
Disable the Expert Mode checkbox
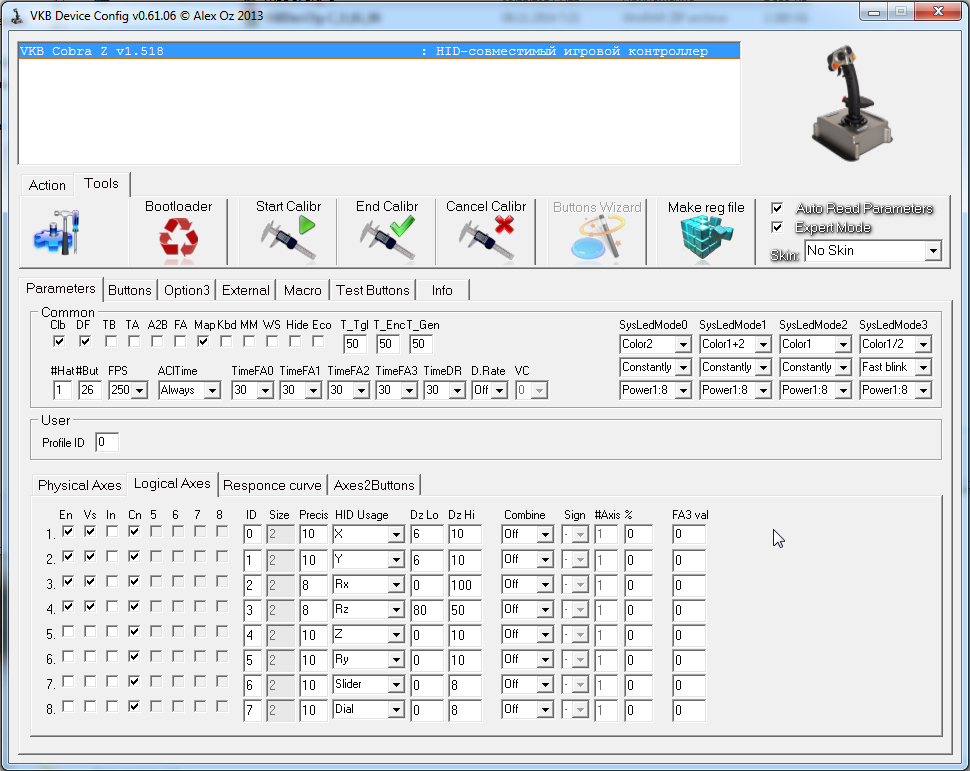click(777, 227)
